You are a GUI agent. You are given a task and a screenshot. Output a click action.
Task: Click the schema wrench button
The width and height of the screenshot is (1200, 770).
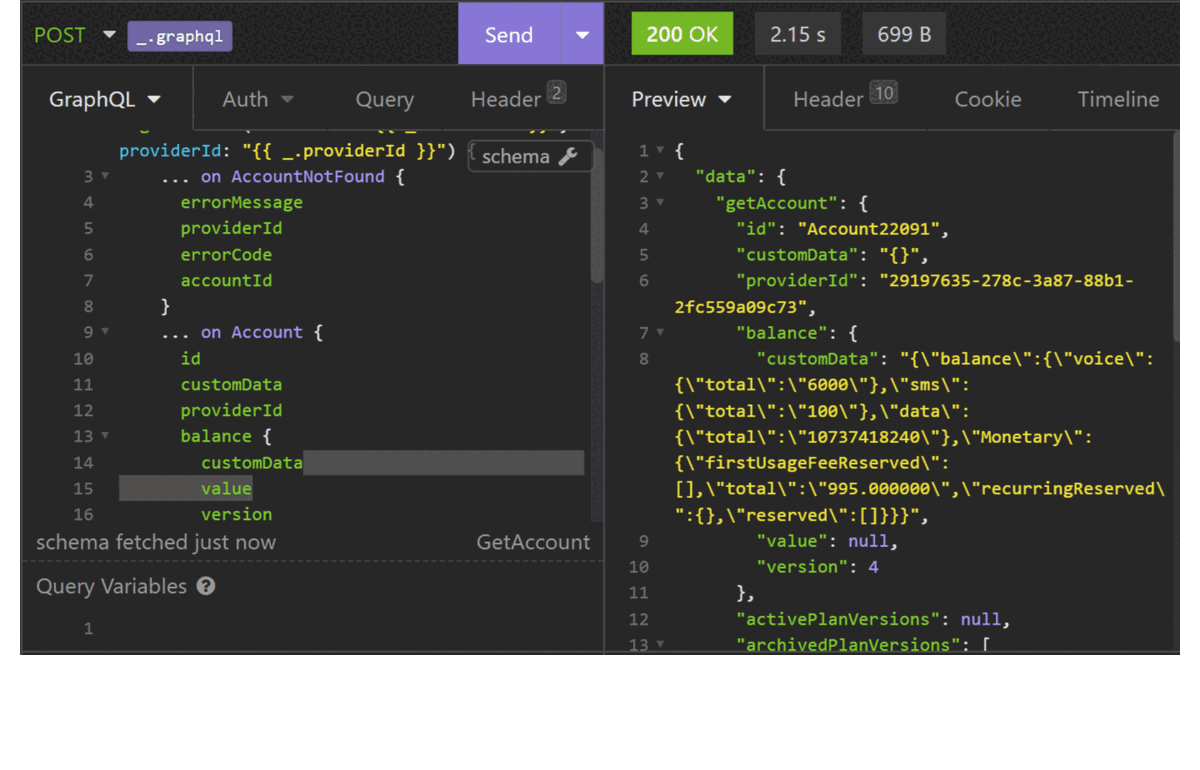coord(529,156)
